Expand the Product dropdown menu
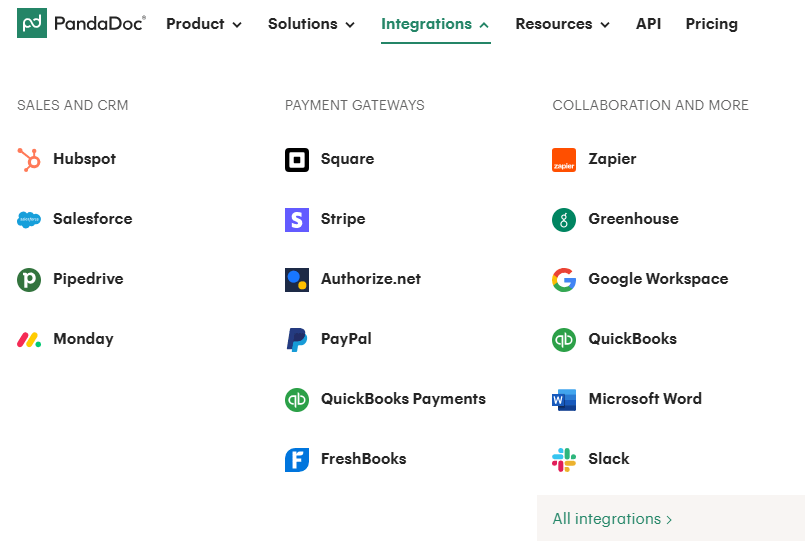811x553 pixels. 204,24
